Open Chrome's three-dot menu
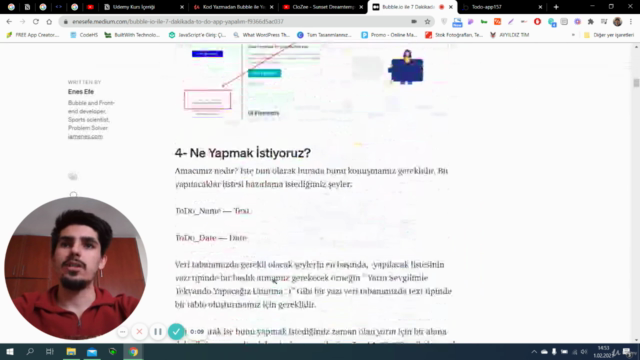Viewport: 640px width, 360px height. 631,22
